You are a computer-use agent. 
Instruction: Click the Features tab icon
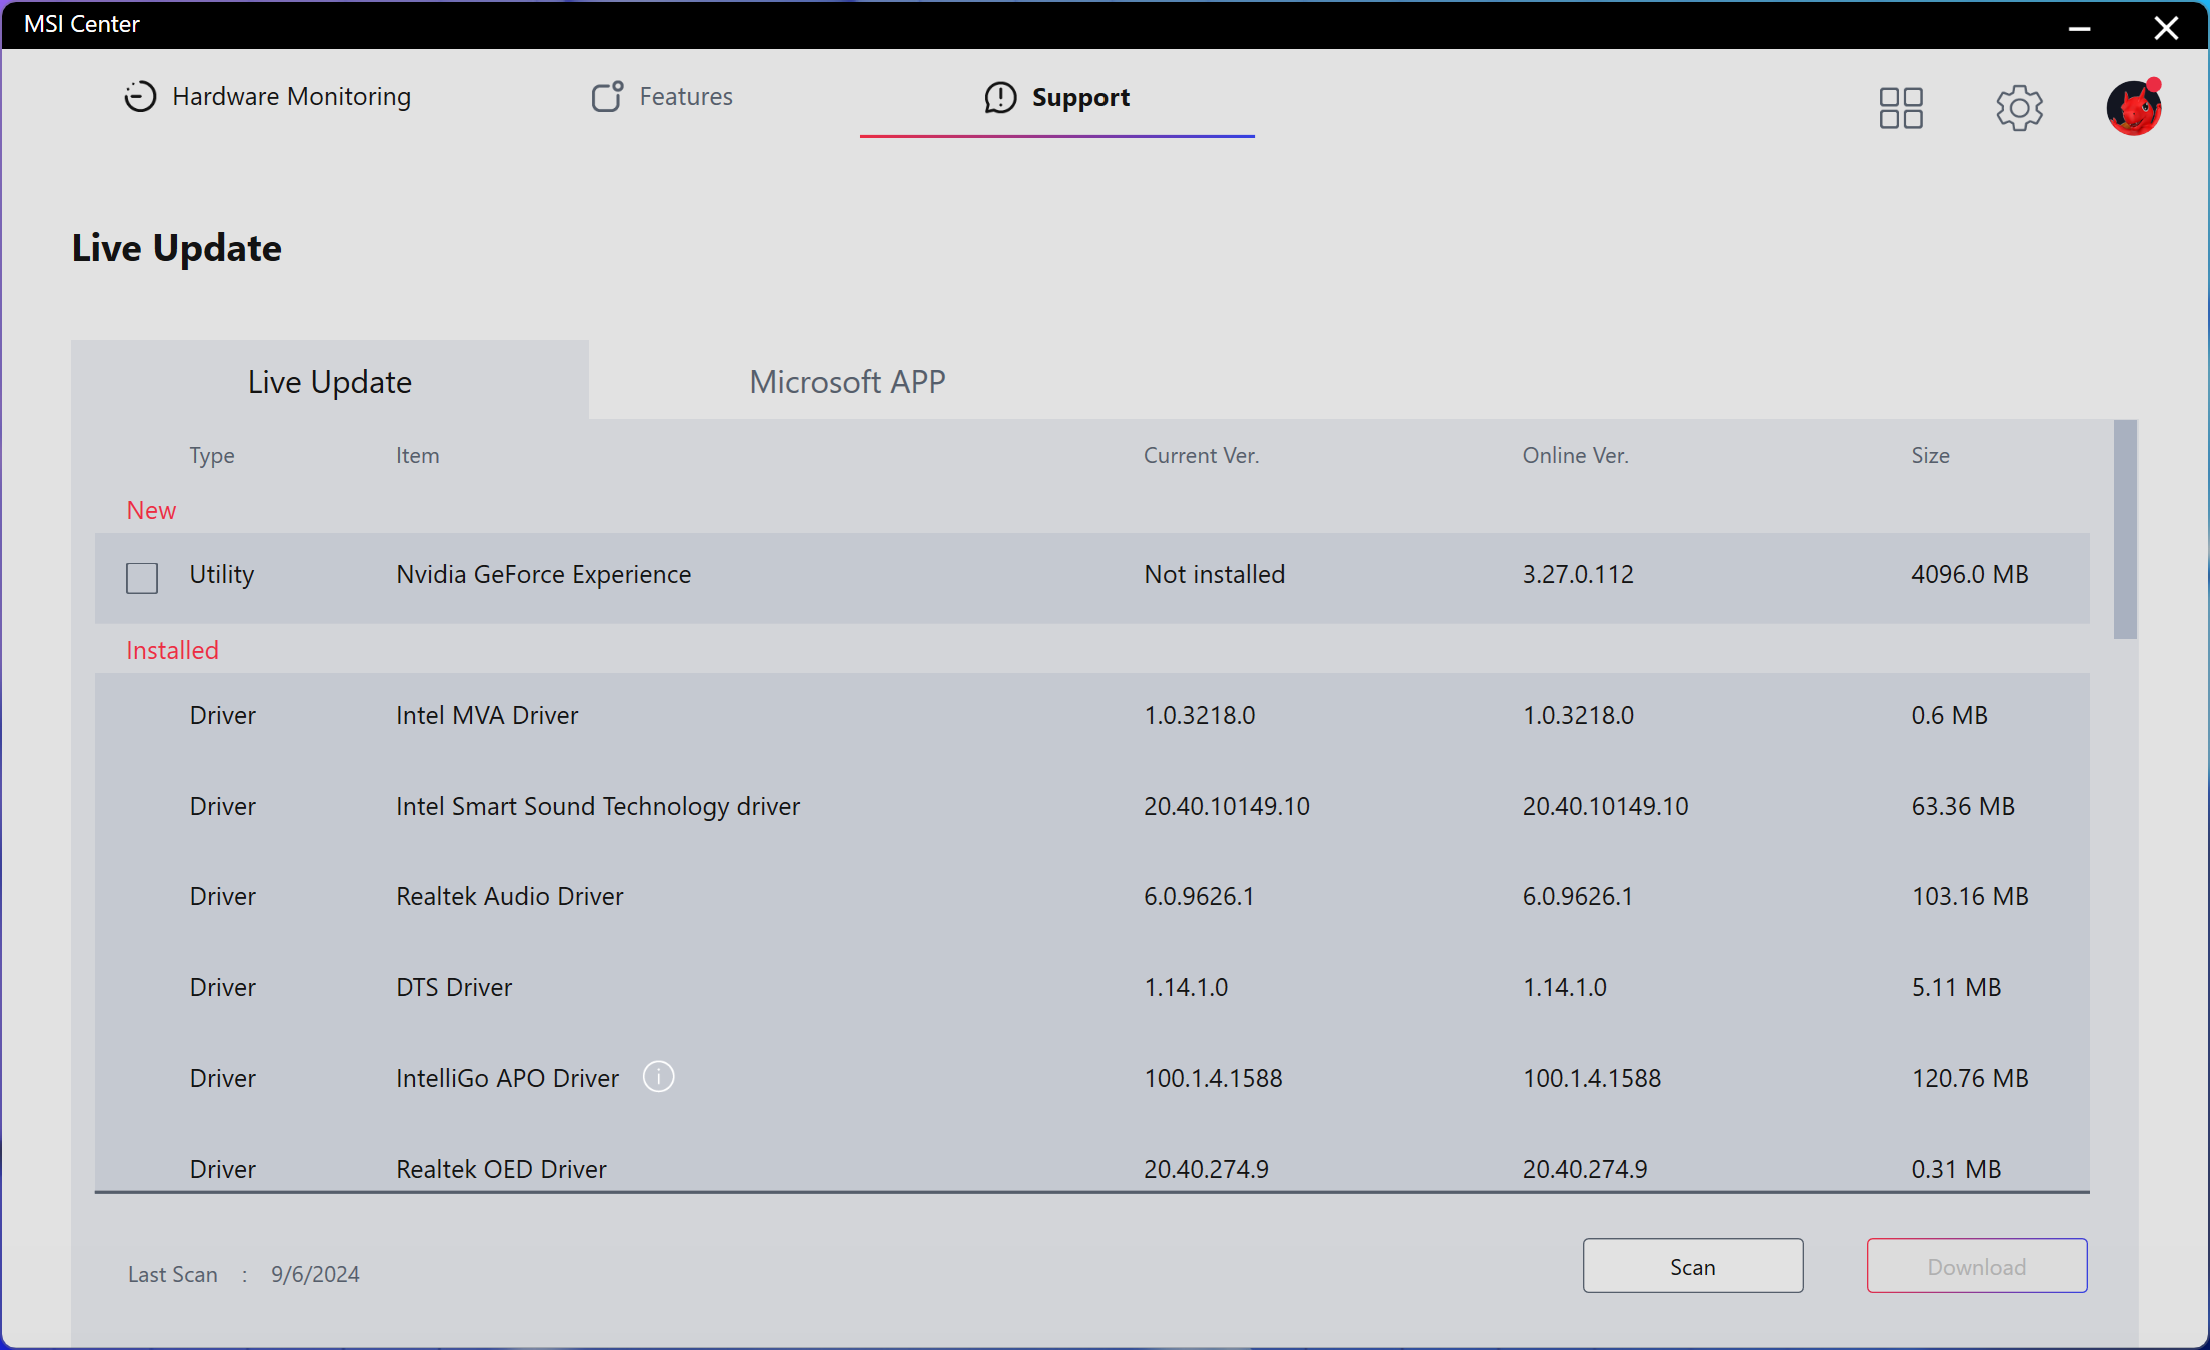click(x=607, y=97)
